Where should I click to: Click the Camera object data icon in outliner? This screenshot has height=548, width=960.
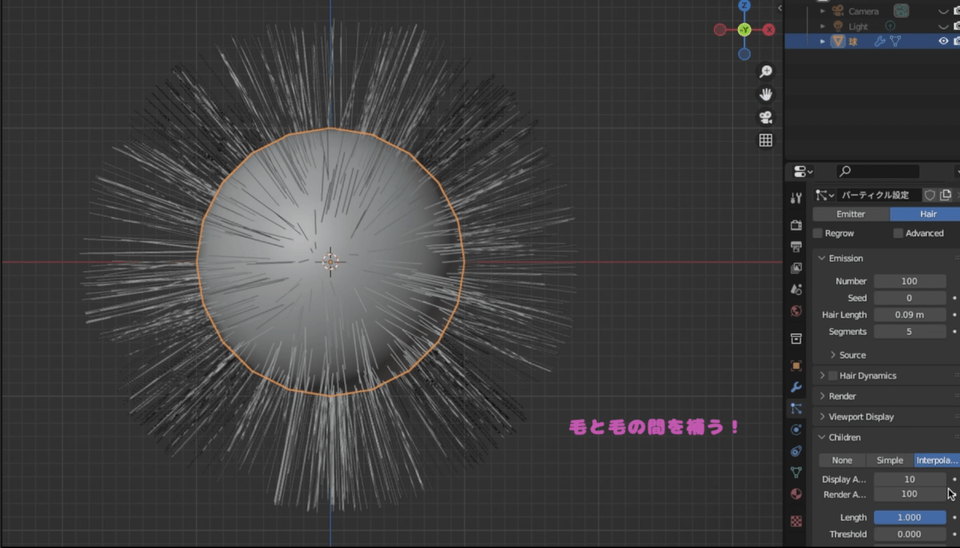[901, 10]
